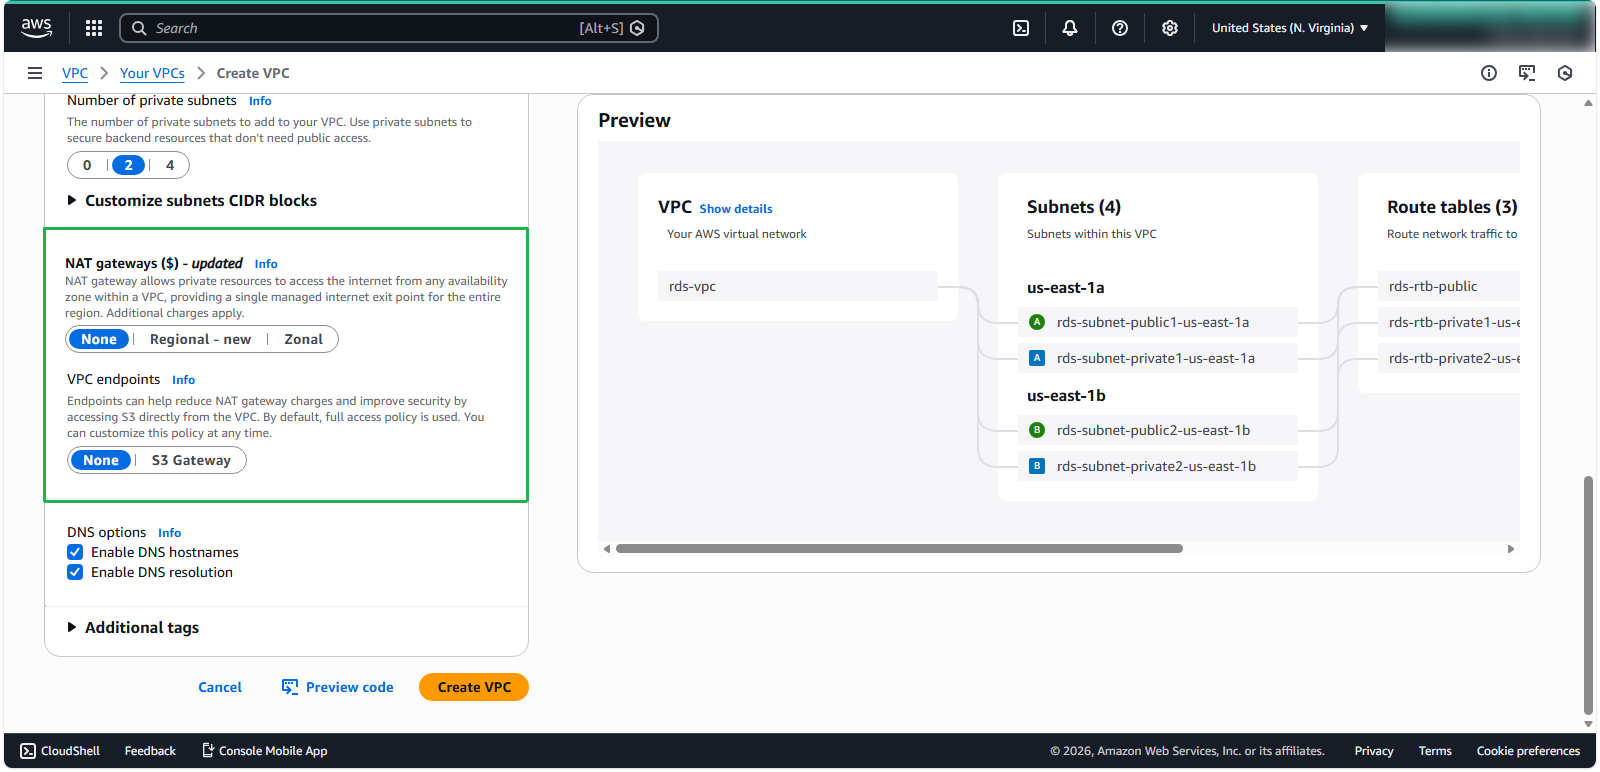This screenshot has width=1600, height=772.
Task: Open the settings gear menu
Action: 1170,28
